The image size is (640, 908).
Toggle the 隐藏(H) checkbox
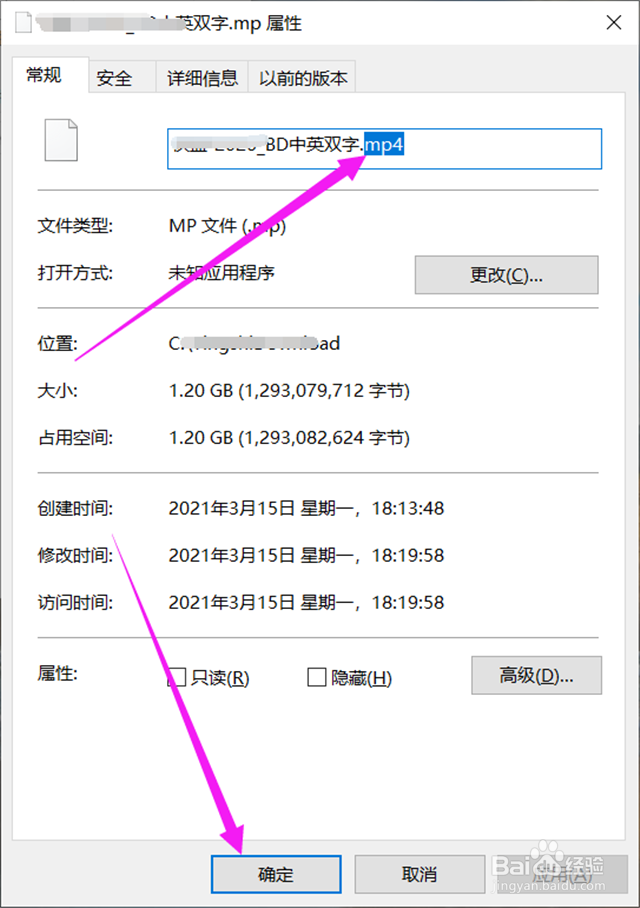[x=316, y=677]
